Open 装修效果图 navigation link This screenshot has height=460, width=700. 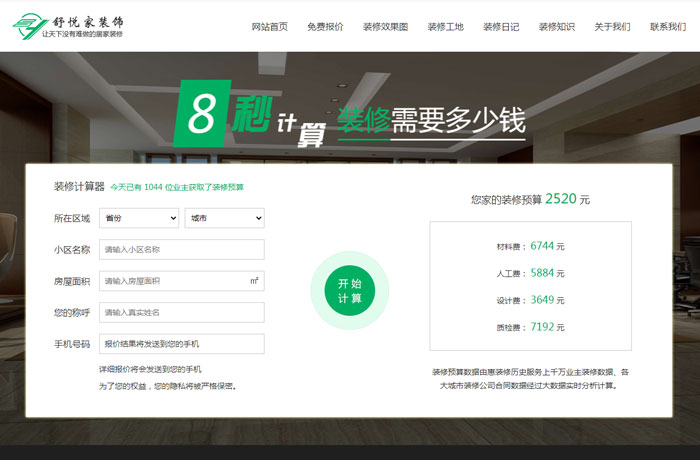385,27
